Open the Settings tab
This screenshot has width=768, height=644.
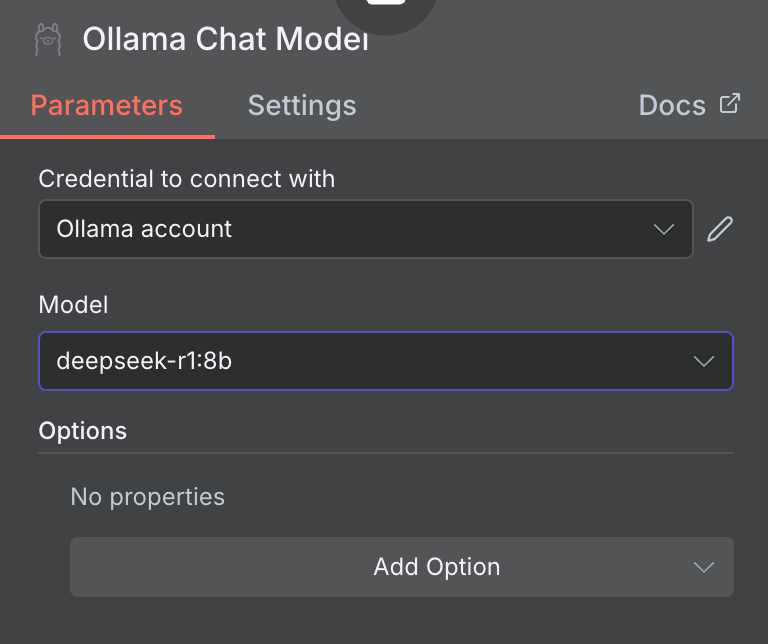tap(302, 105)
